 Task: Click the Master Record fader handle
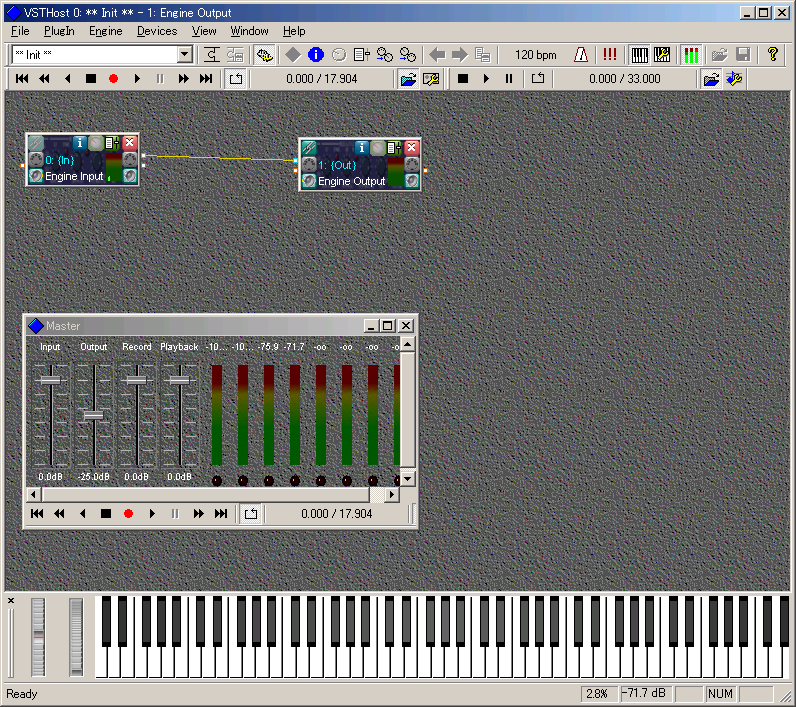click(x=137, y=380)
